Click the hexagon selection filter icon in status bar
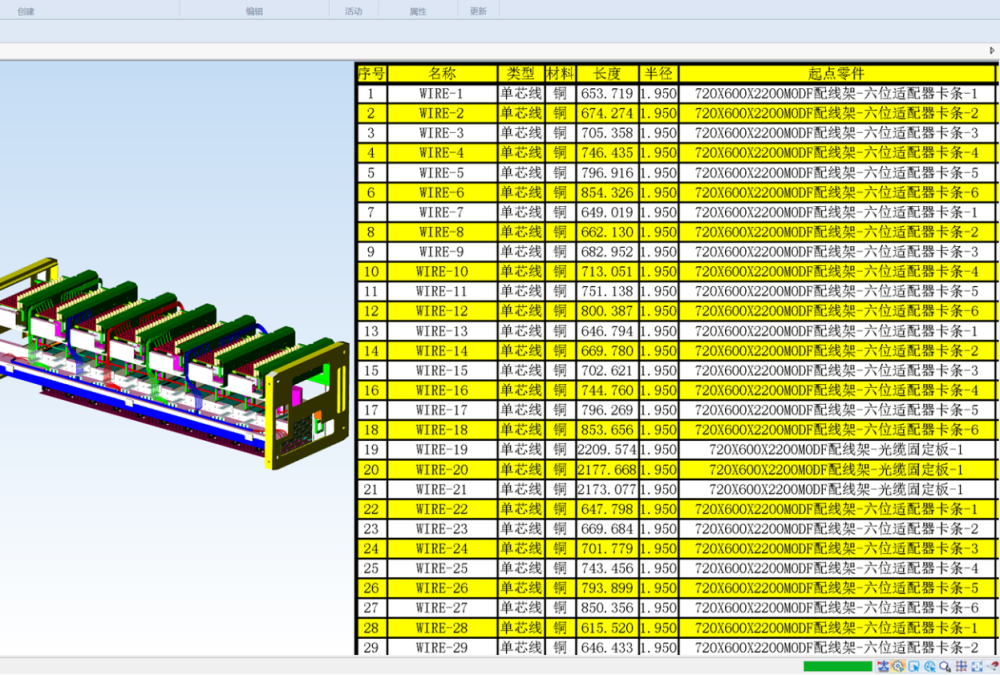 coord(945,666)
